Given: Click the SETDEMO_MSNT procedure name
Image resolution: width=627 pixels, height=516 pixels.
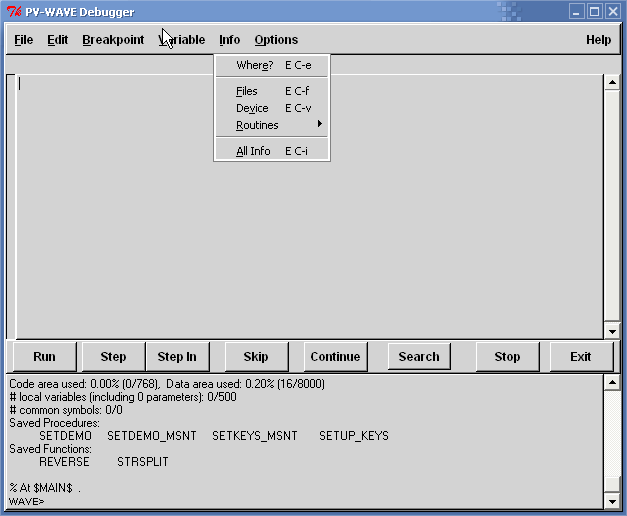Looking at the screenshot, I should tap(152, 436).
